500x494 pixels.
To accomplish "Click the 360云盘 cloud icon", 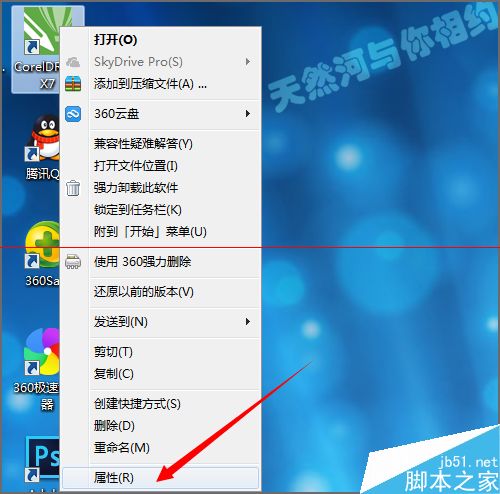I will click(73, 114).
